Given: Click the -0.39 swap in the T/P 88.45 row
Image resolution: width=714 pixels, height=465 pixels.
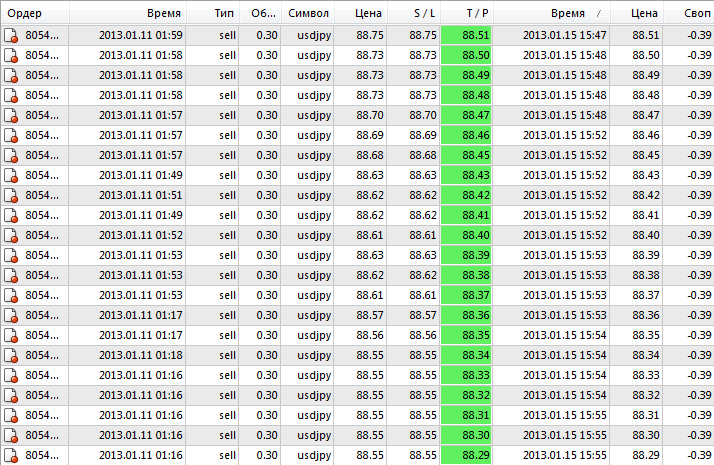Looking at the screenshot, I should pyautogui.click(x=699, y=156).
